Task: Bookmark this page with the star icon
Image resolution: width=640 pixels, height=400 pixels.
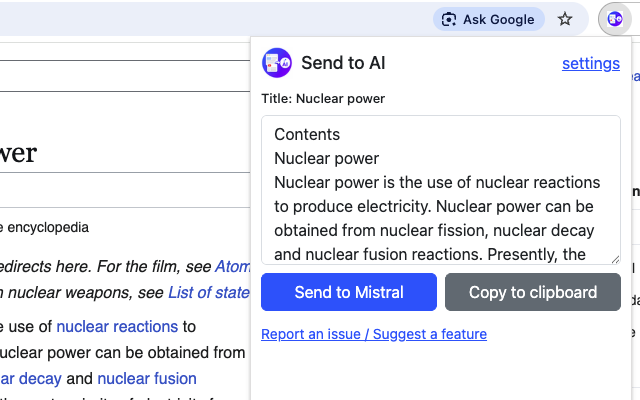Action: [565, 19]
